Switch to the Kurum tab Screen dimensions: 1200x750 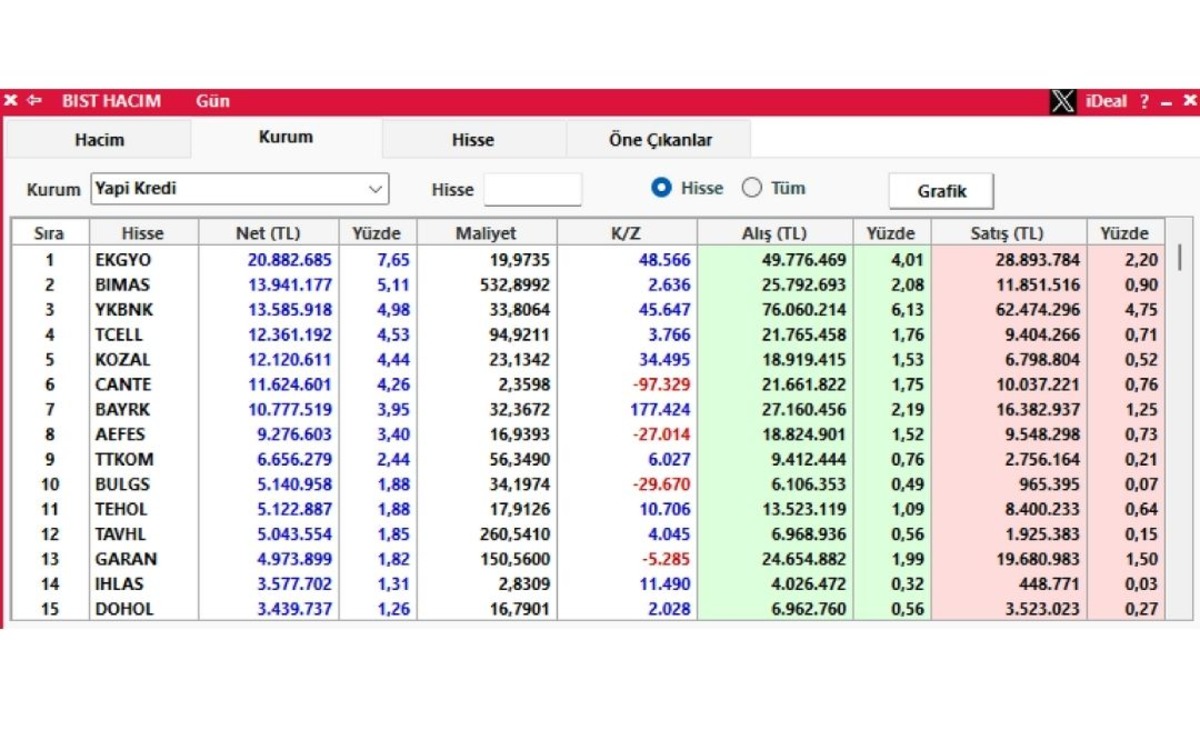[286, 137]
